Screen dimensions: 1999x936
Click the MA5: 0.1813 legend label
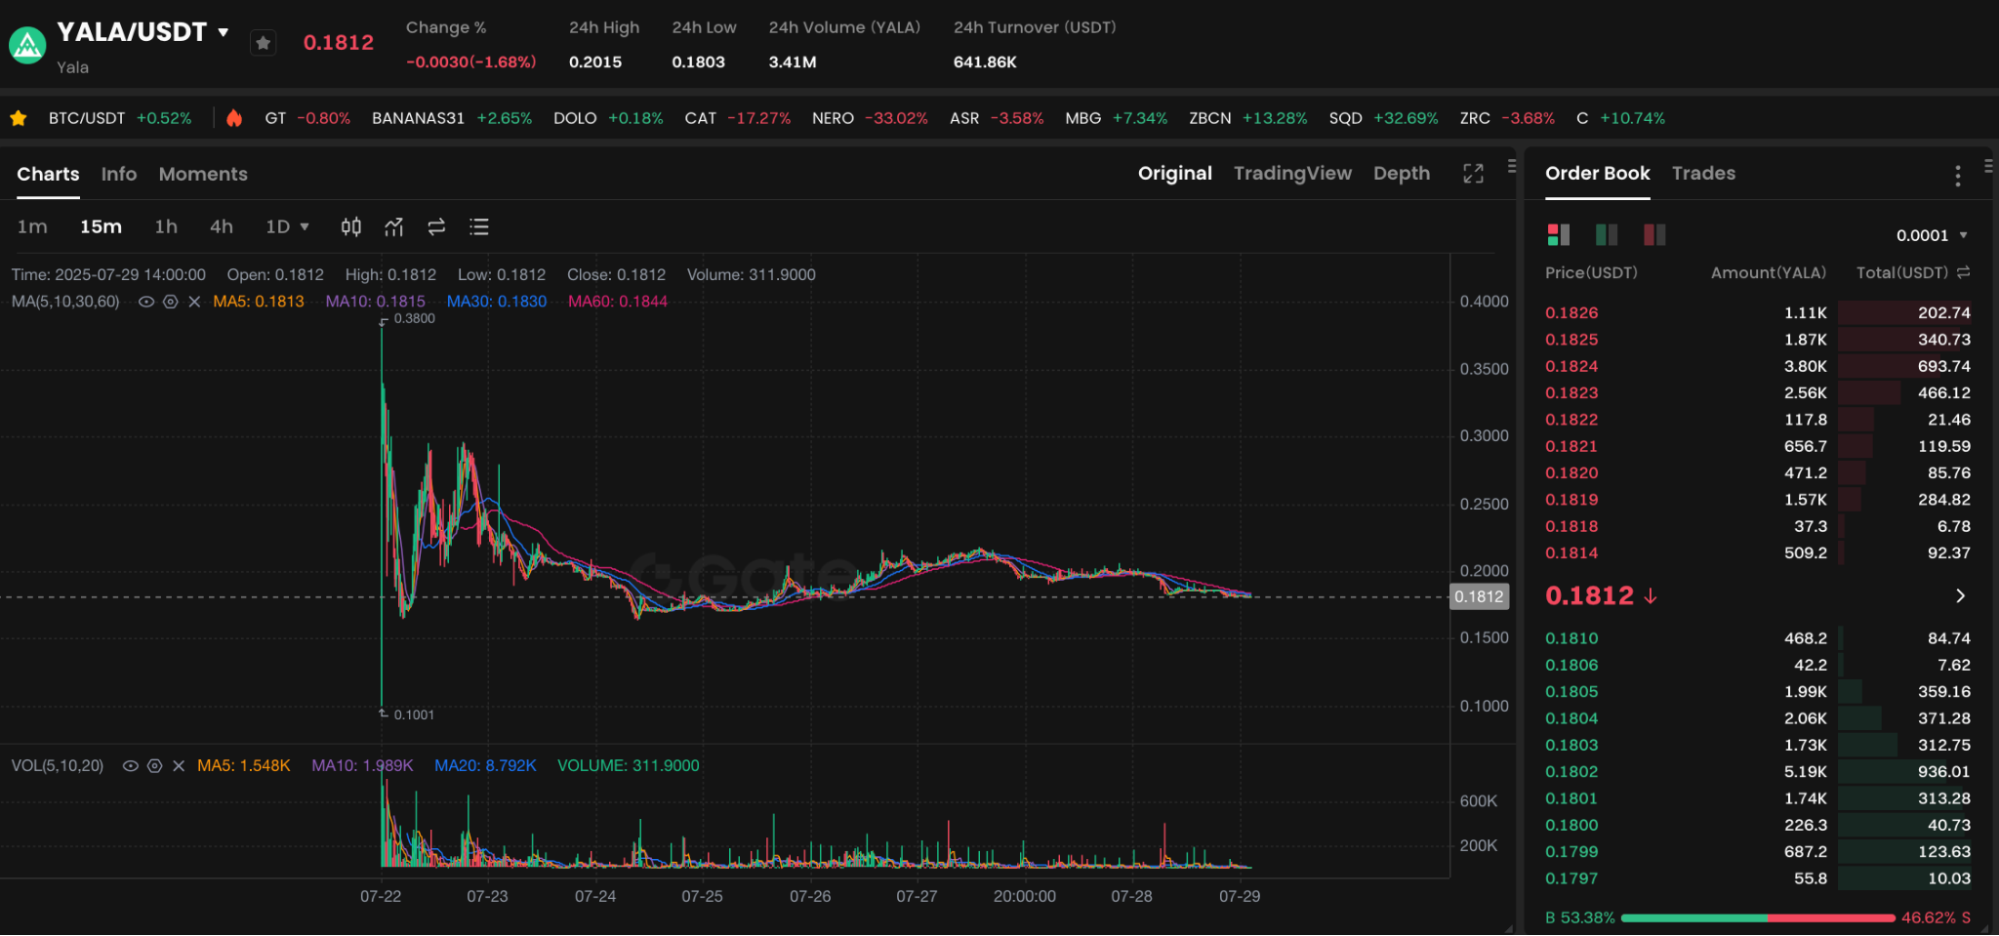pos(258,302)
